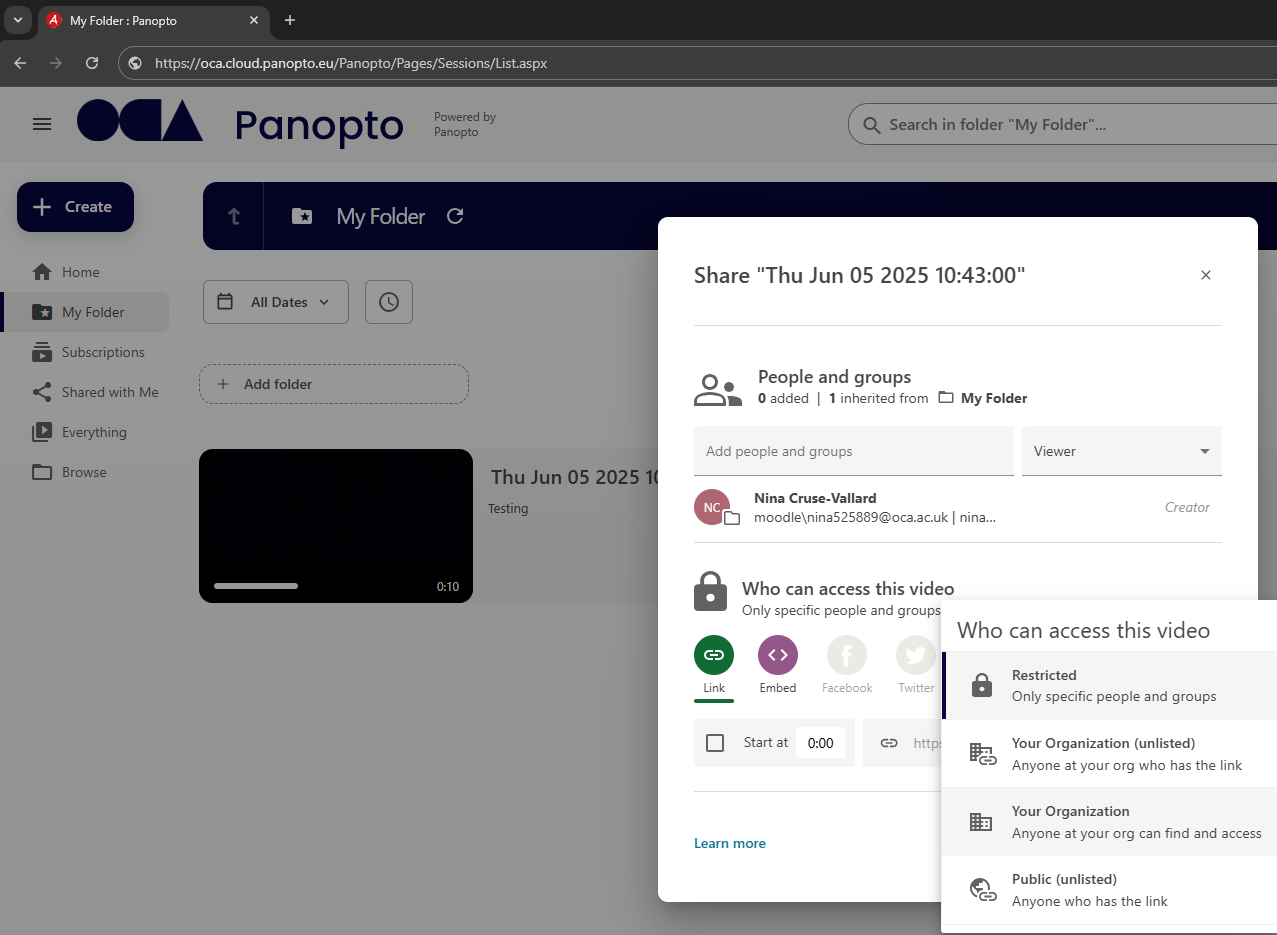
Task: Click the Add people and groups field
Action: click(x=854, y=451)
